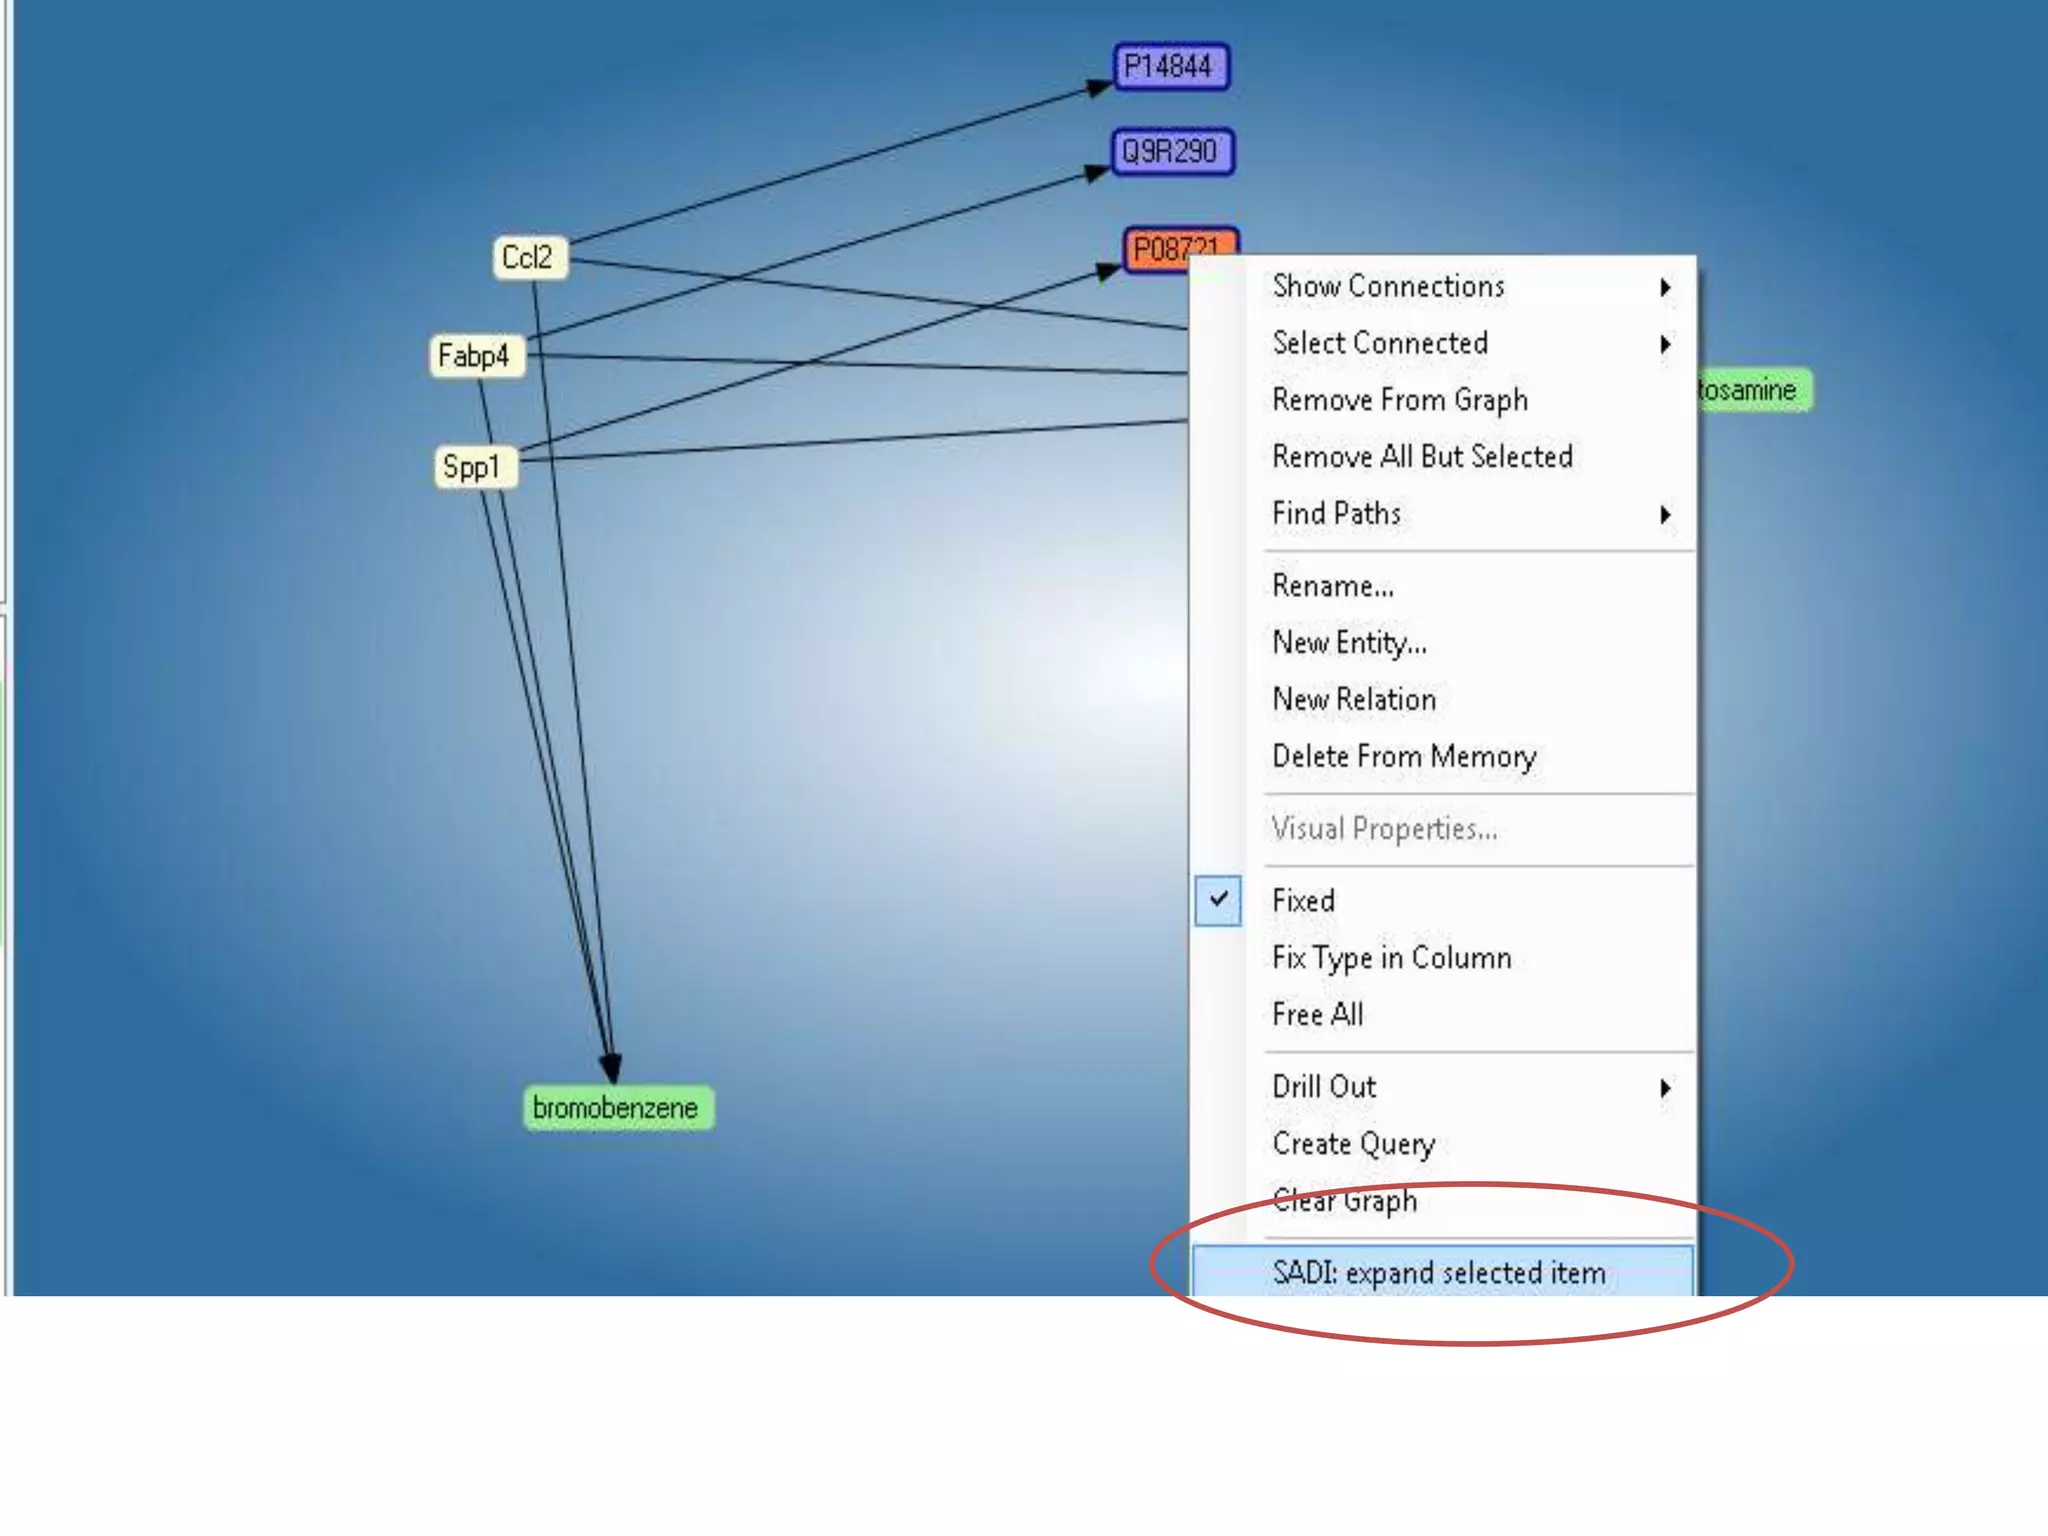Select the Fabp4 gene node
Viewport: 2048px width, 1536px height.
point(476,356)
